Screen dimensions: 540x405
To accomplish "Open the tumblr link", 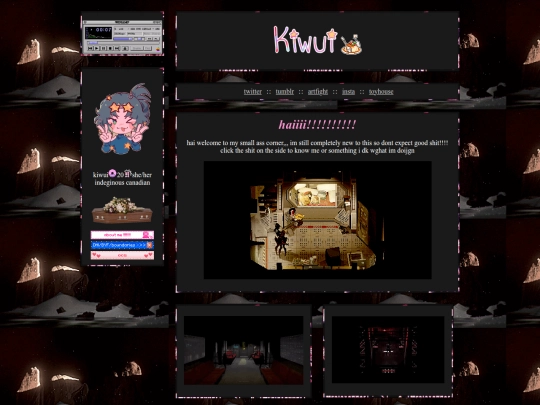I will pyautogui.click(x=284, y=92).
